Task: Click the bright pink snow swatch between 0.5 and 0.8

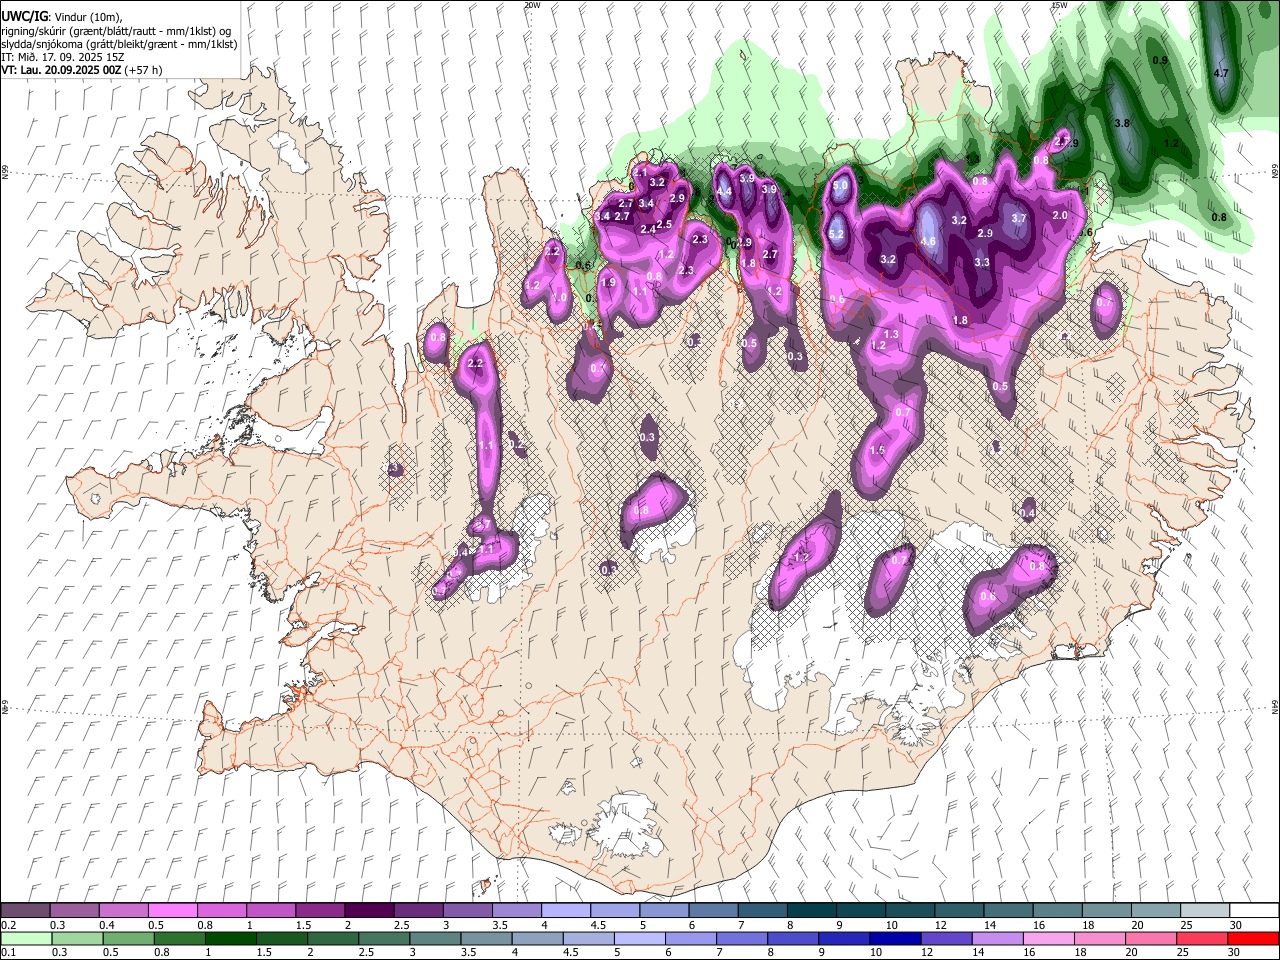Action: (x=173, y=910)
